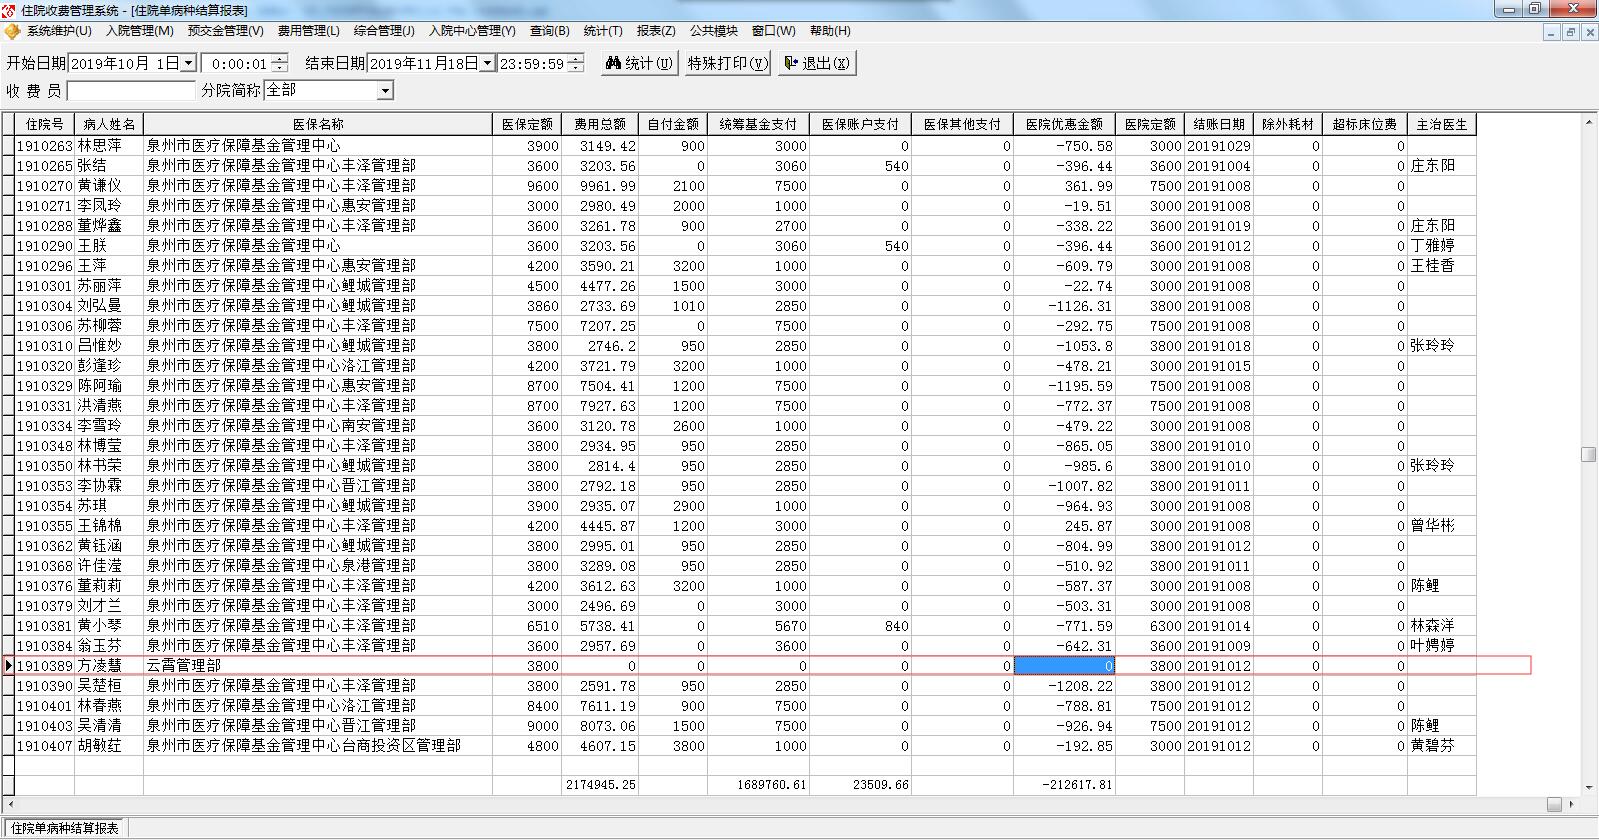1599x840 pixels.
Task: Open the 综合管理(J) menu
Action: [x=384, y=31]
